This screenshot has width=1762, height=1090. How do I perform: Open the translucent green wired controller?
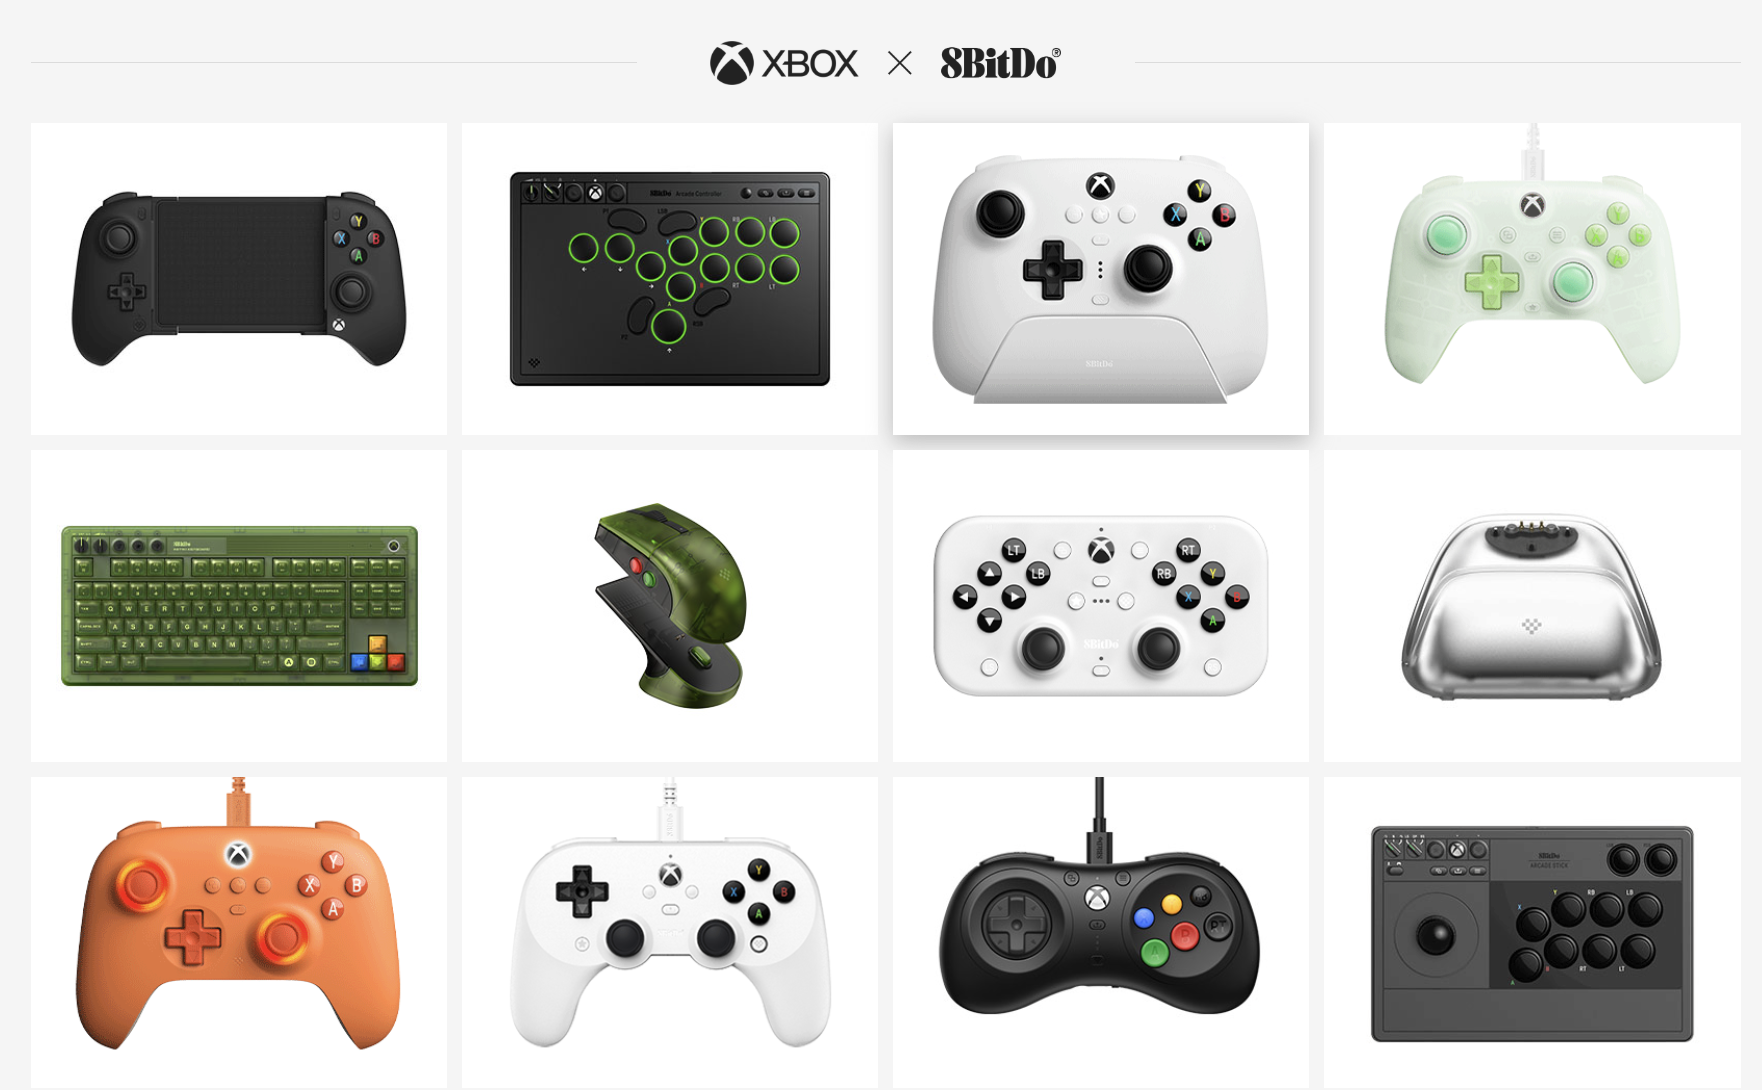point(1532,279)
